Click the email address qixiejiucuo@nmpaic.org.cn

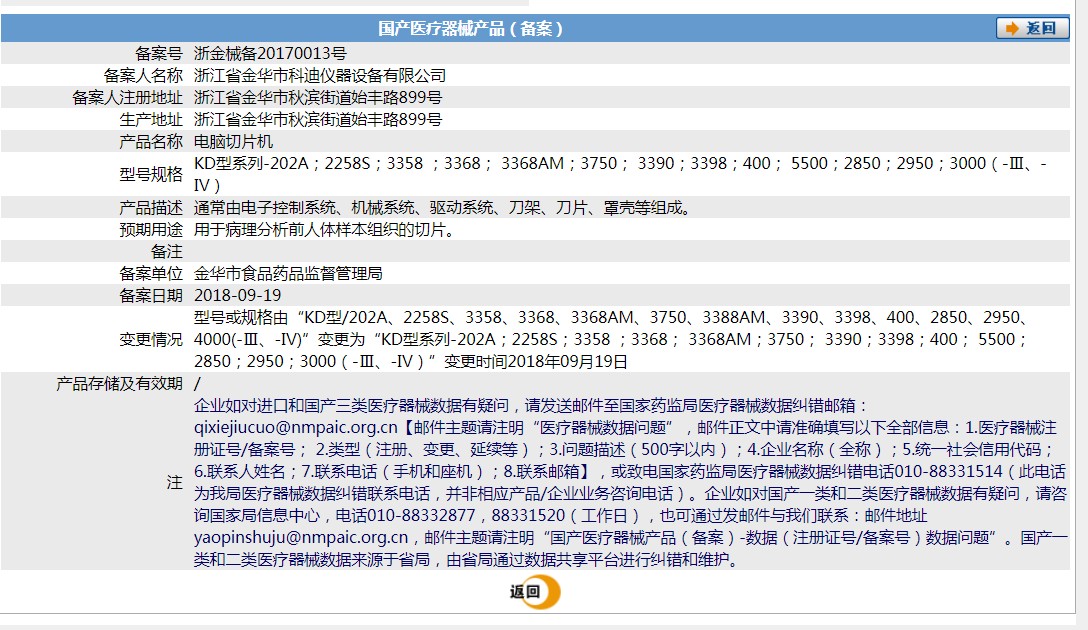coord(296,428)
